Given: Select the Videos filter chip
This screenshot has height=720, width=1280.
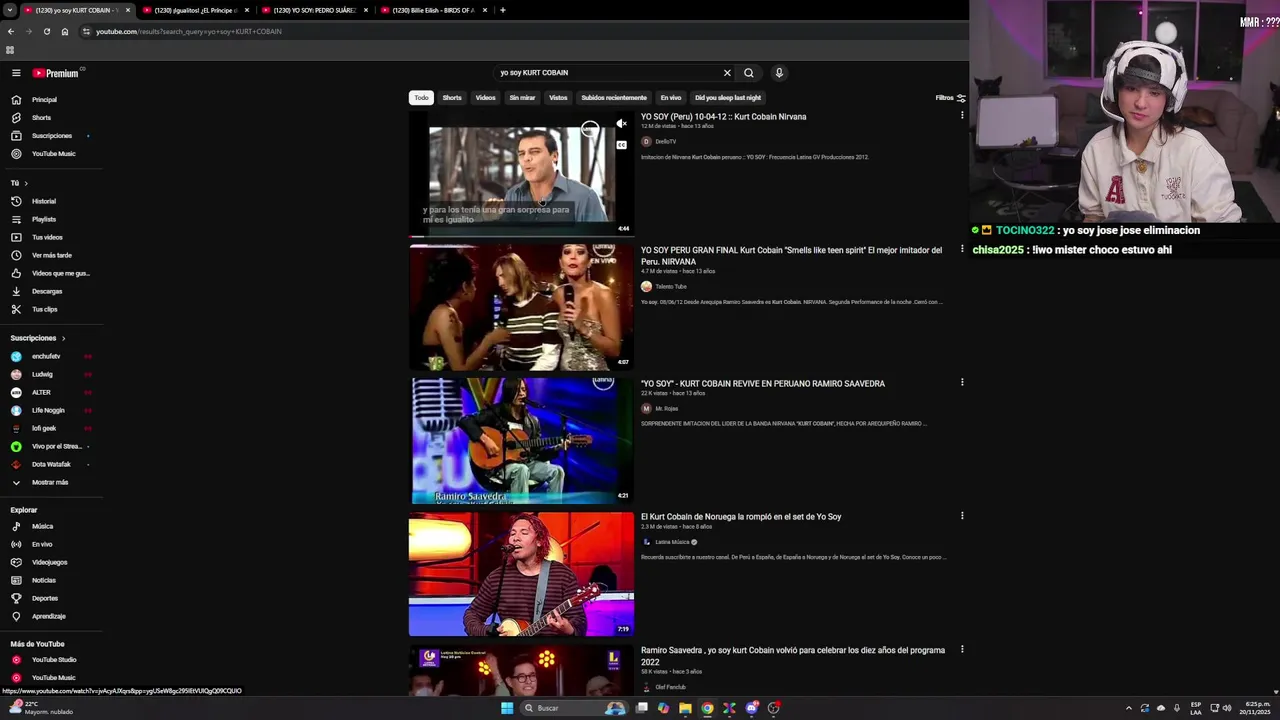Looking at the screenshot, I should (x=485, y=98).
